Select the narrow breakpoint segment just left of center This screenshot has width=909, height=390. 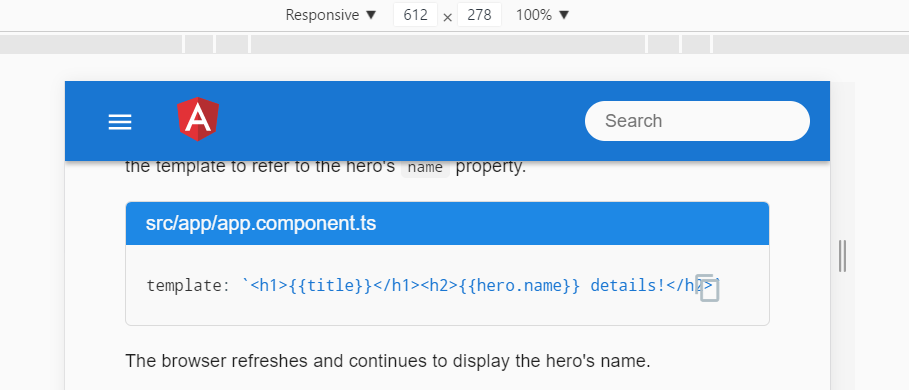(232, 44)
